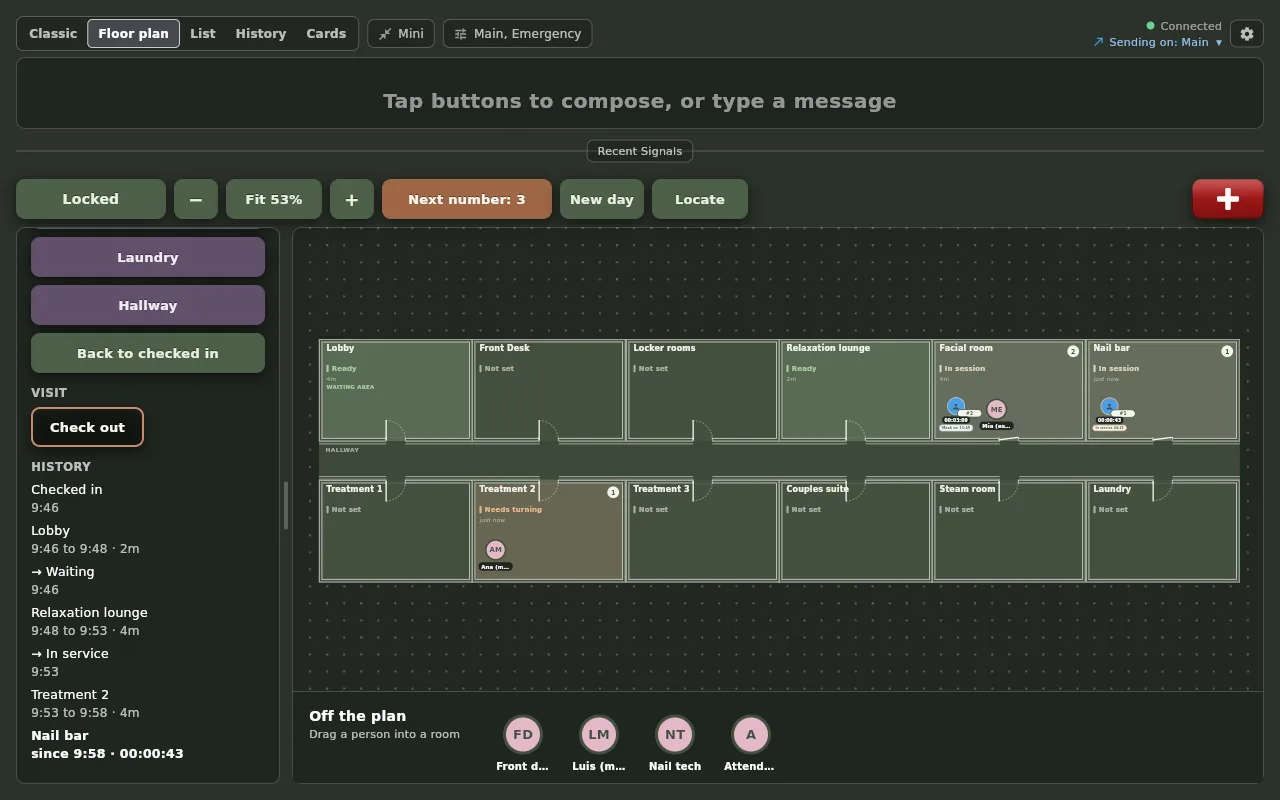The width and height of the screenshot is (1280, 800).
Task: Click the Nail bar occupancy badge 1
Action: (x=1227, y=351)
